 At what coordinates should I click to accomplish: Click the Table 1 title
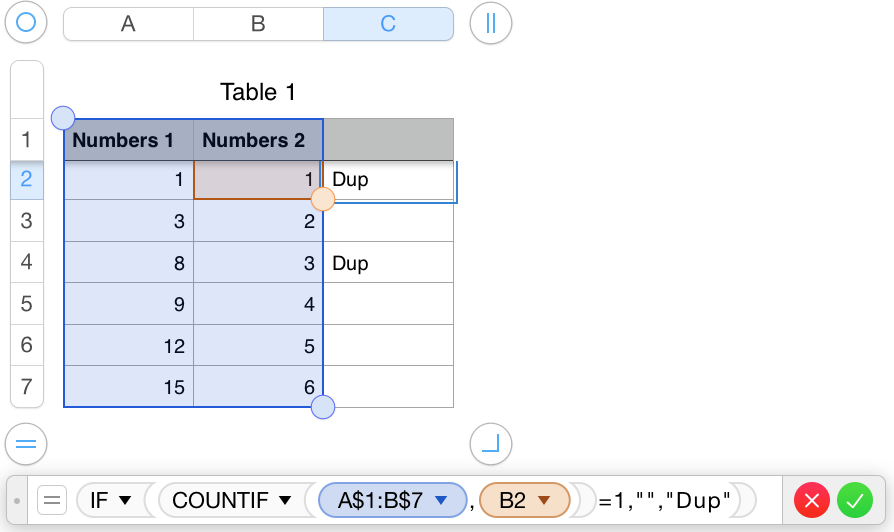pos(258,92)
